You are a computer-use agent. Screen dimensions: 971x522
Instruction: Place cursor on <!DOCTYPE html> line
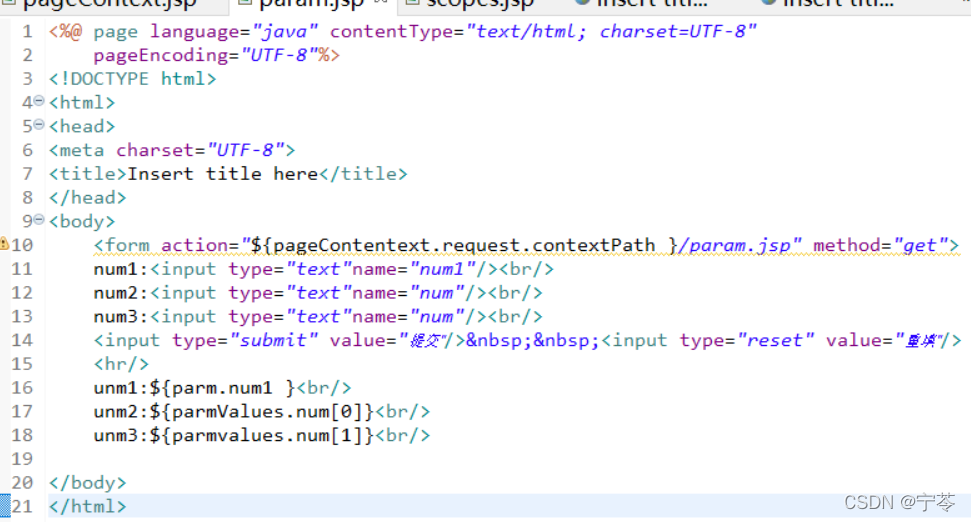133,79
